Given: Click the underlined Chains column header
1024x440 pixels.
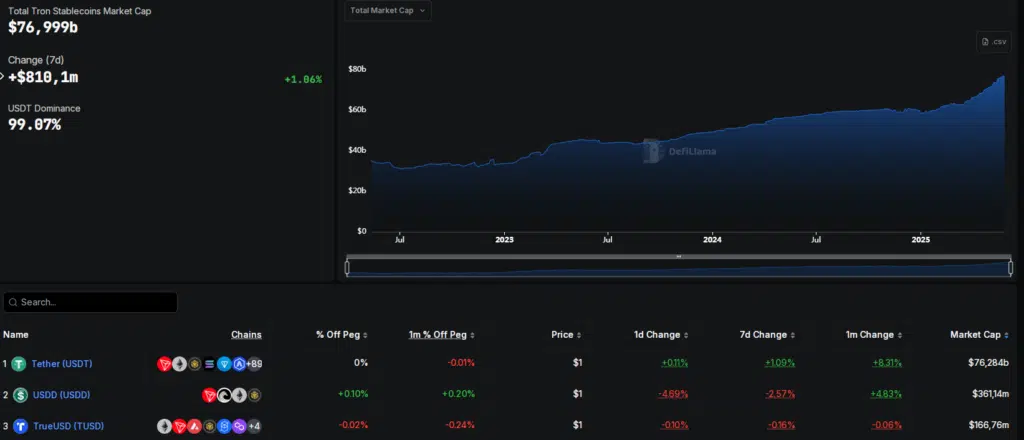Looking at the screenshot, I should point(246,335).
